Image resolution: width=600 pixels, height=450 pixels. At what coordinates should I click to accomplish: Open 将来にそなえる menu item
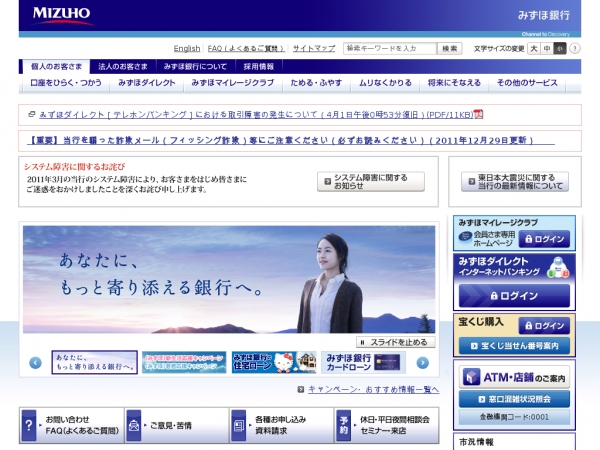coord(454,83)
